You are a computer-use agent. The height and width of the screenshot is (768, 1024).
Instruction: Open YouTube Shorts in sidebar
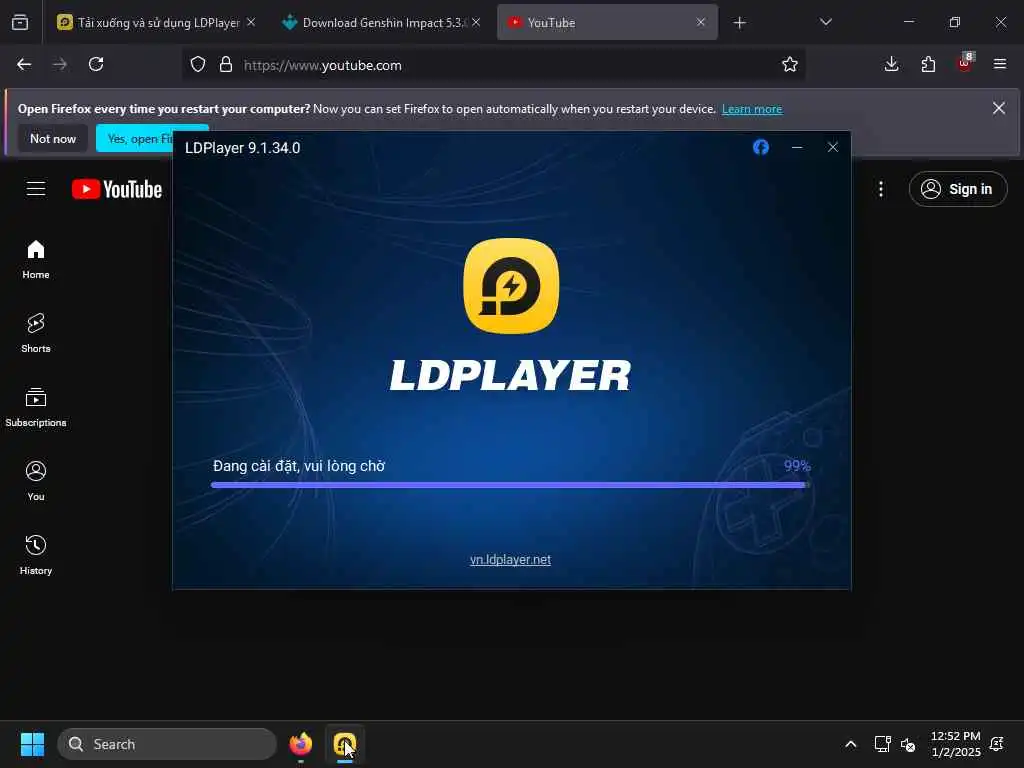[36, 333]
